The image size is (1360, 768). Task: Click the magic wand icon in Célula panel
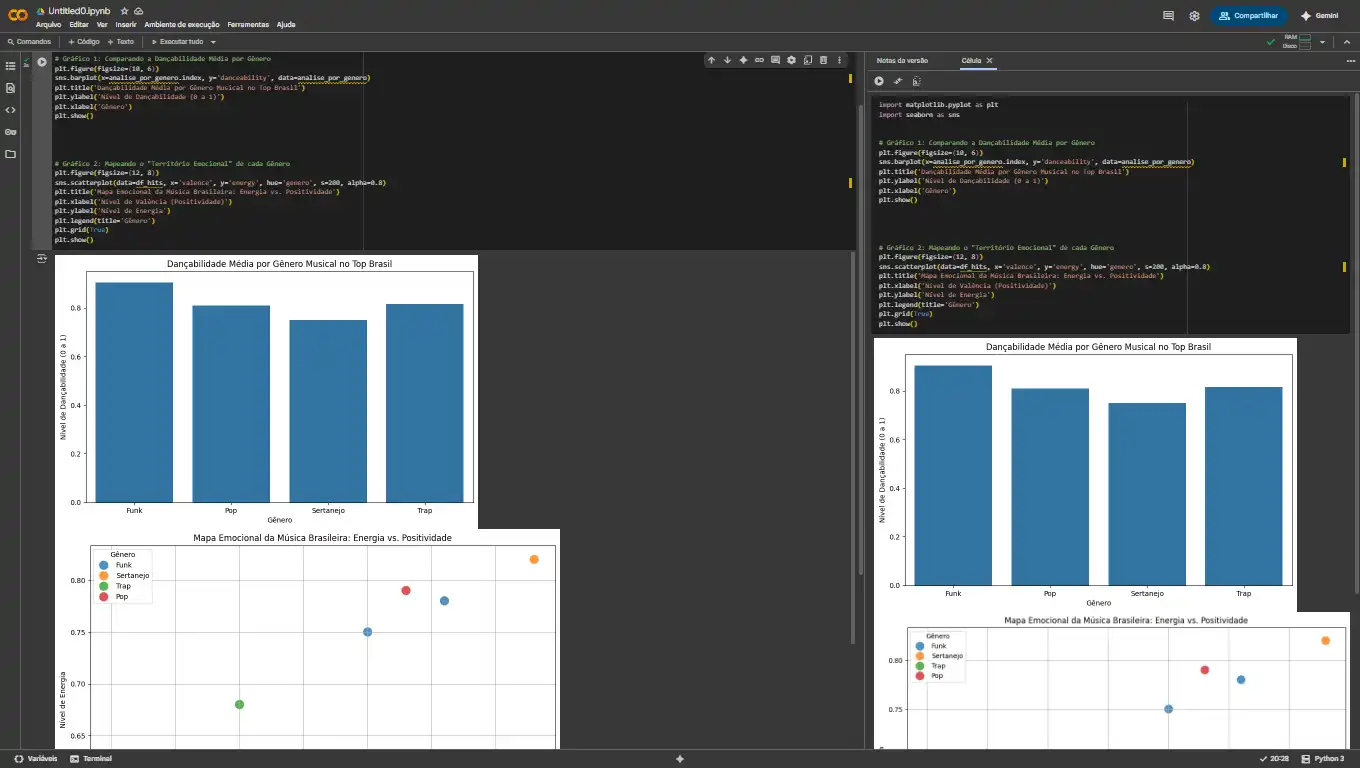[x=897, y=81]
